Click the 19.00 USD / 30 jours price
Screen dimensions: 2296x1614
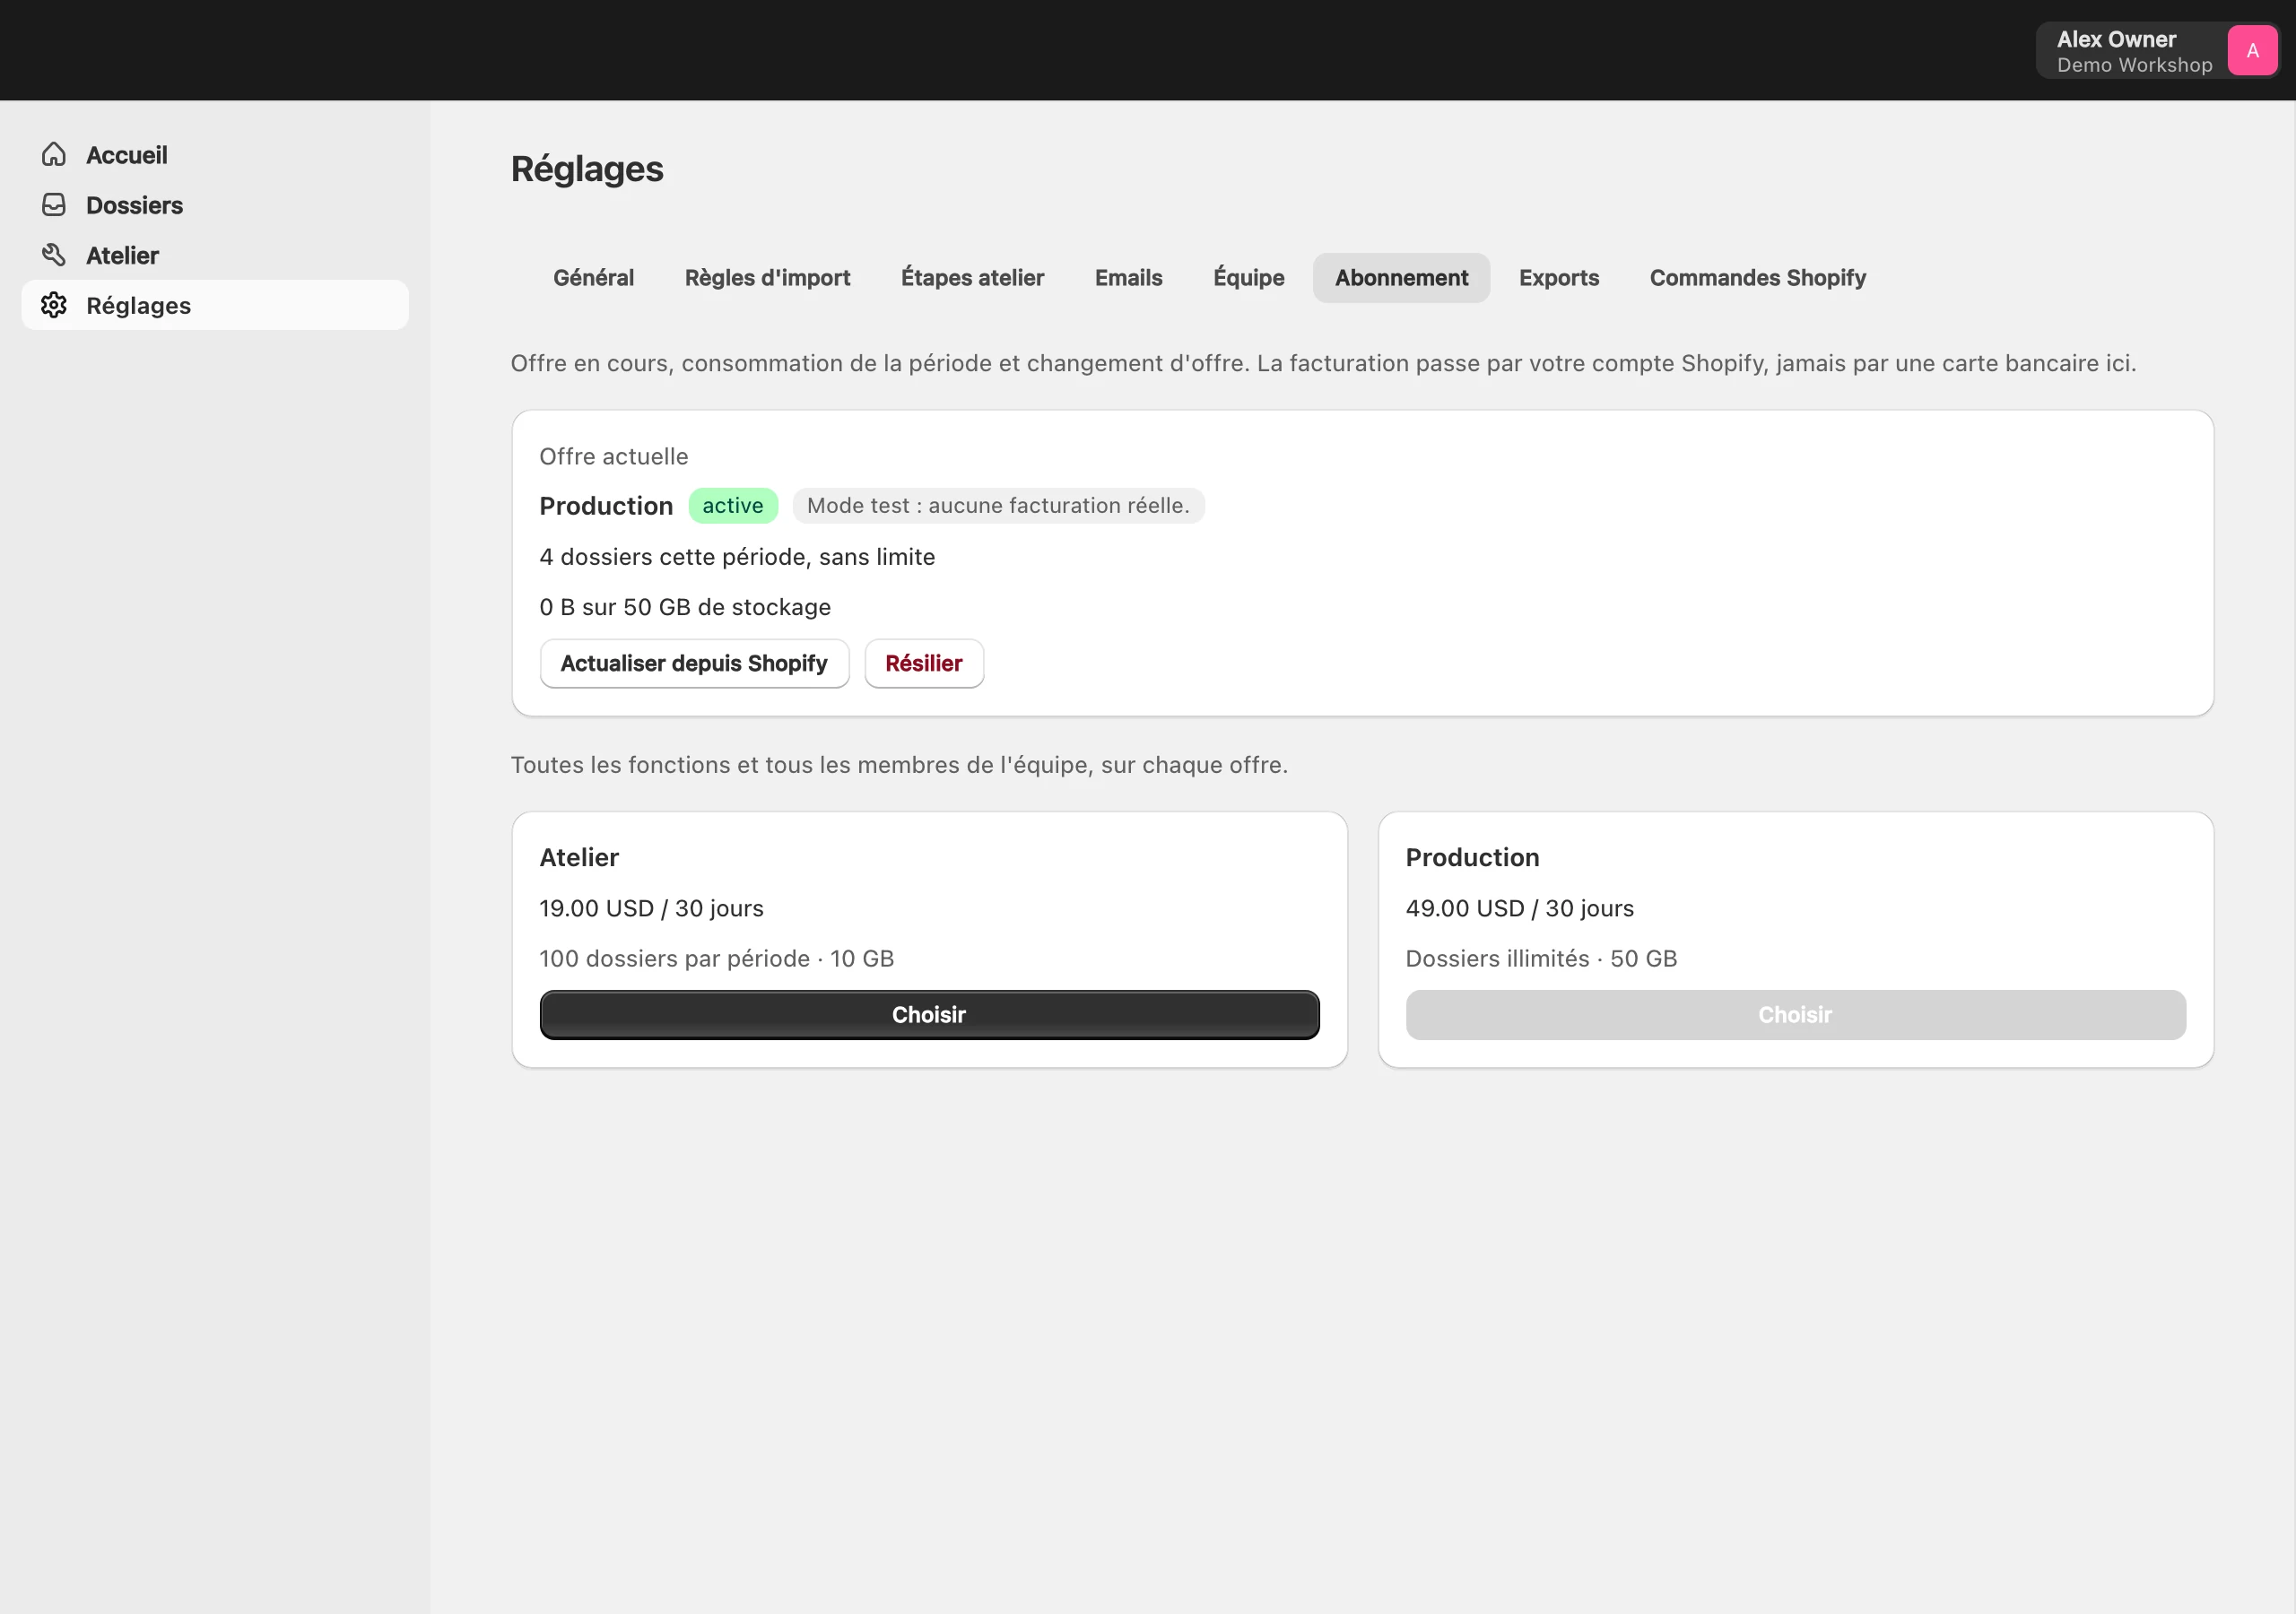(651, 908)
